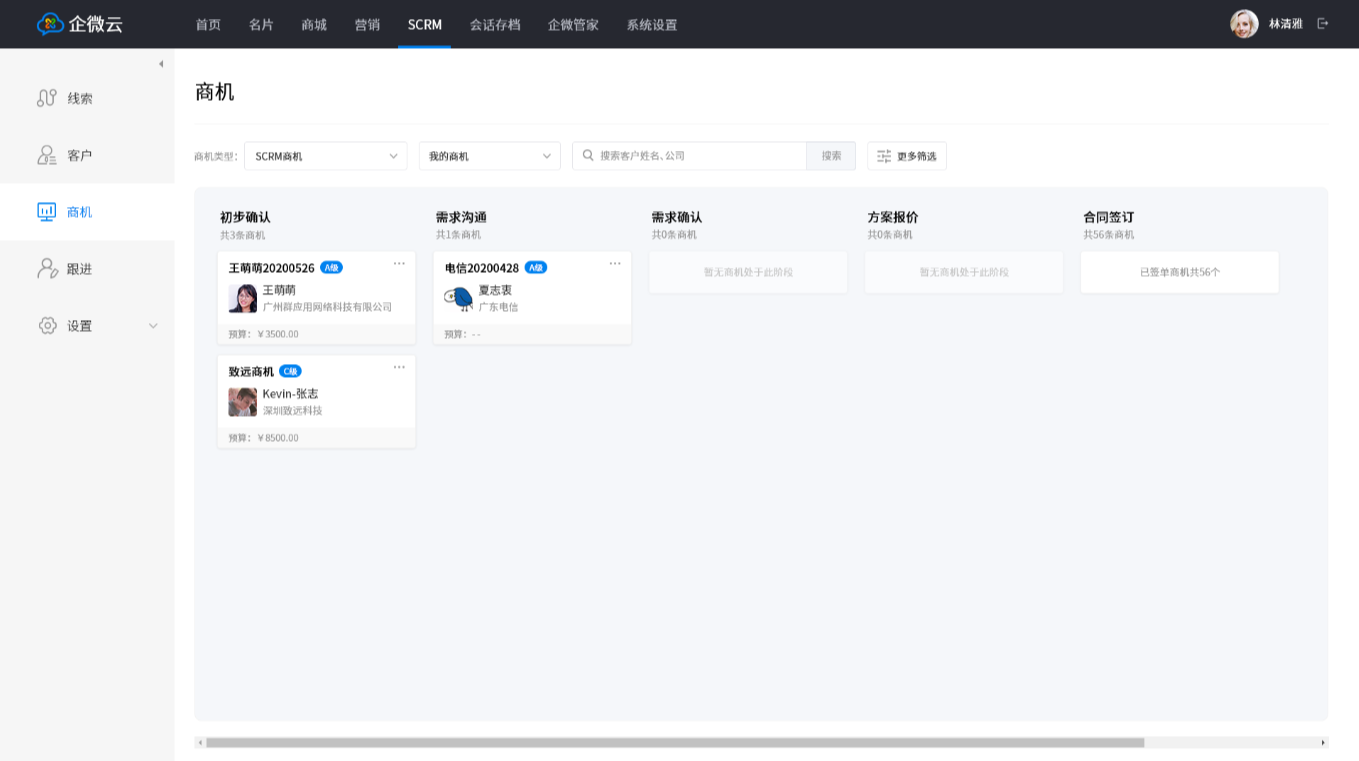Image resolution: width=1359 pixels, height=761 pixels.
Task: Click the logout icon beside 林清雅
Action: 1323,24
